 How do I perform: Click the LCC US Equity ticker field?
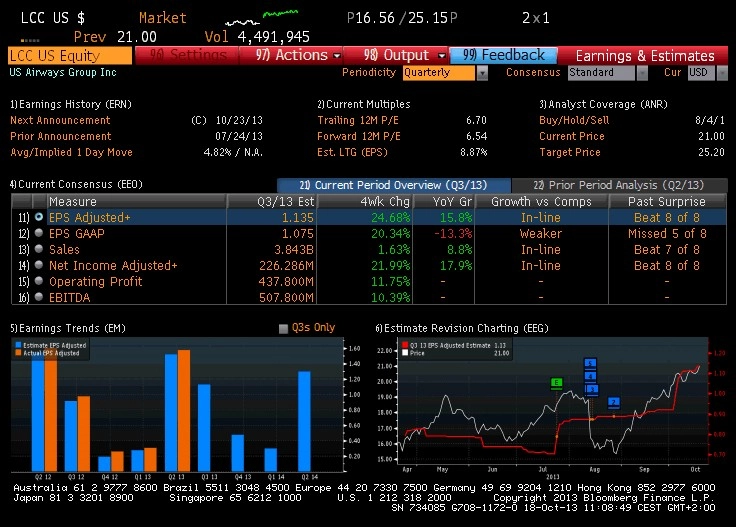pos(70,55)
